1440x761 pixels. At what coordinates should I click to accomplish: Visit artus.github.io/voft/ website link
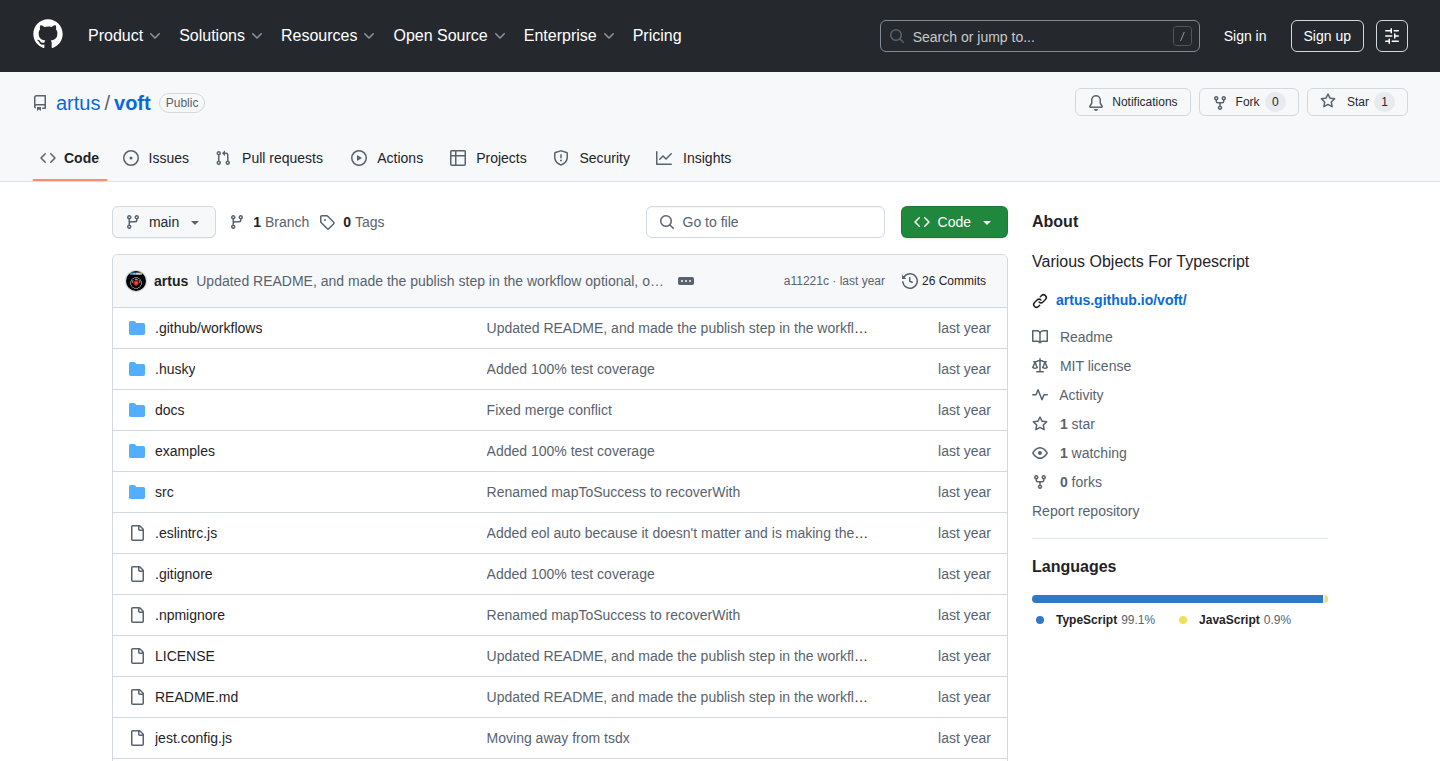(x=1121, y=300)
